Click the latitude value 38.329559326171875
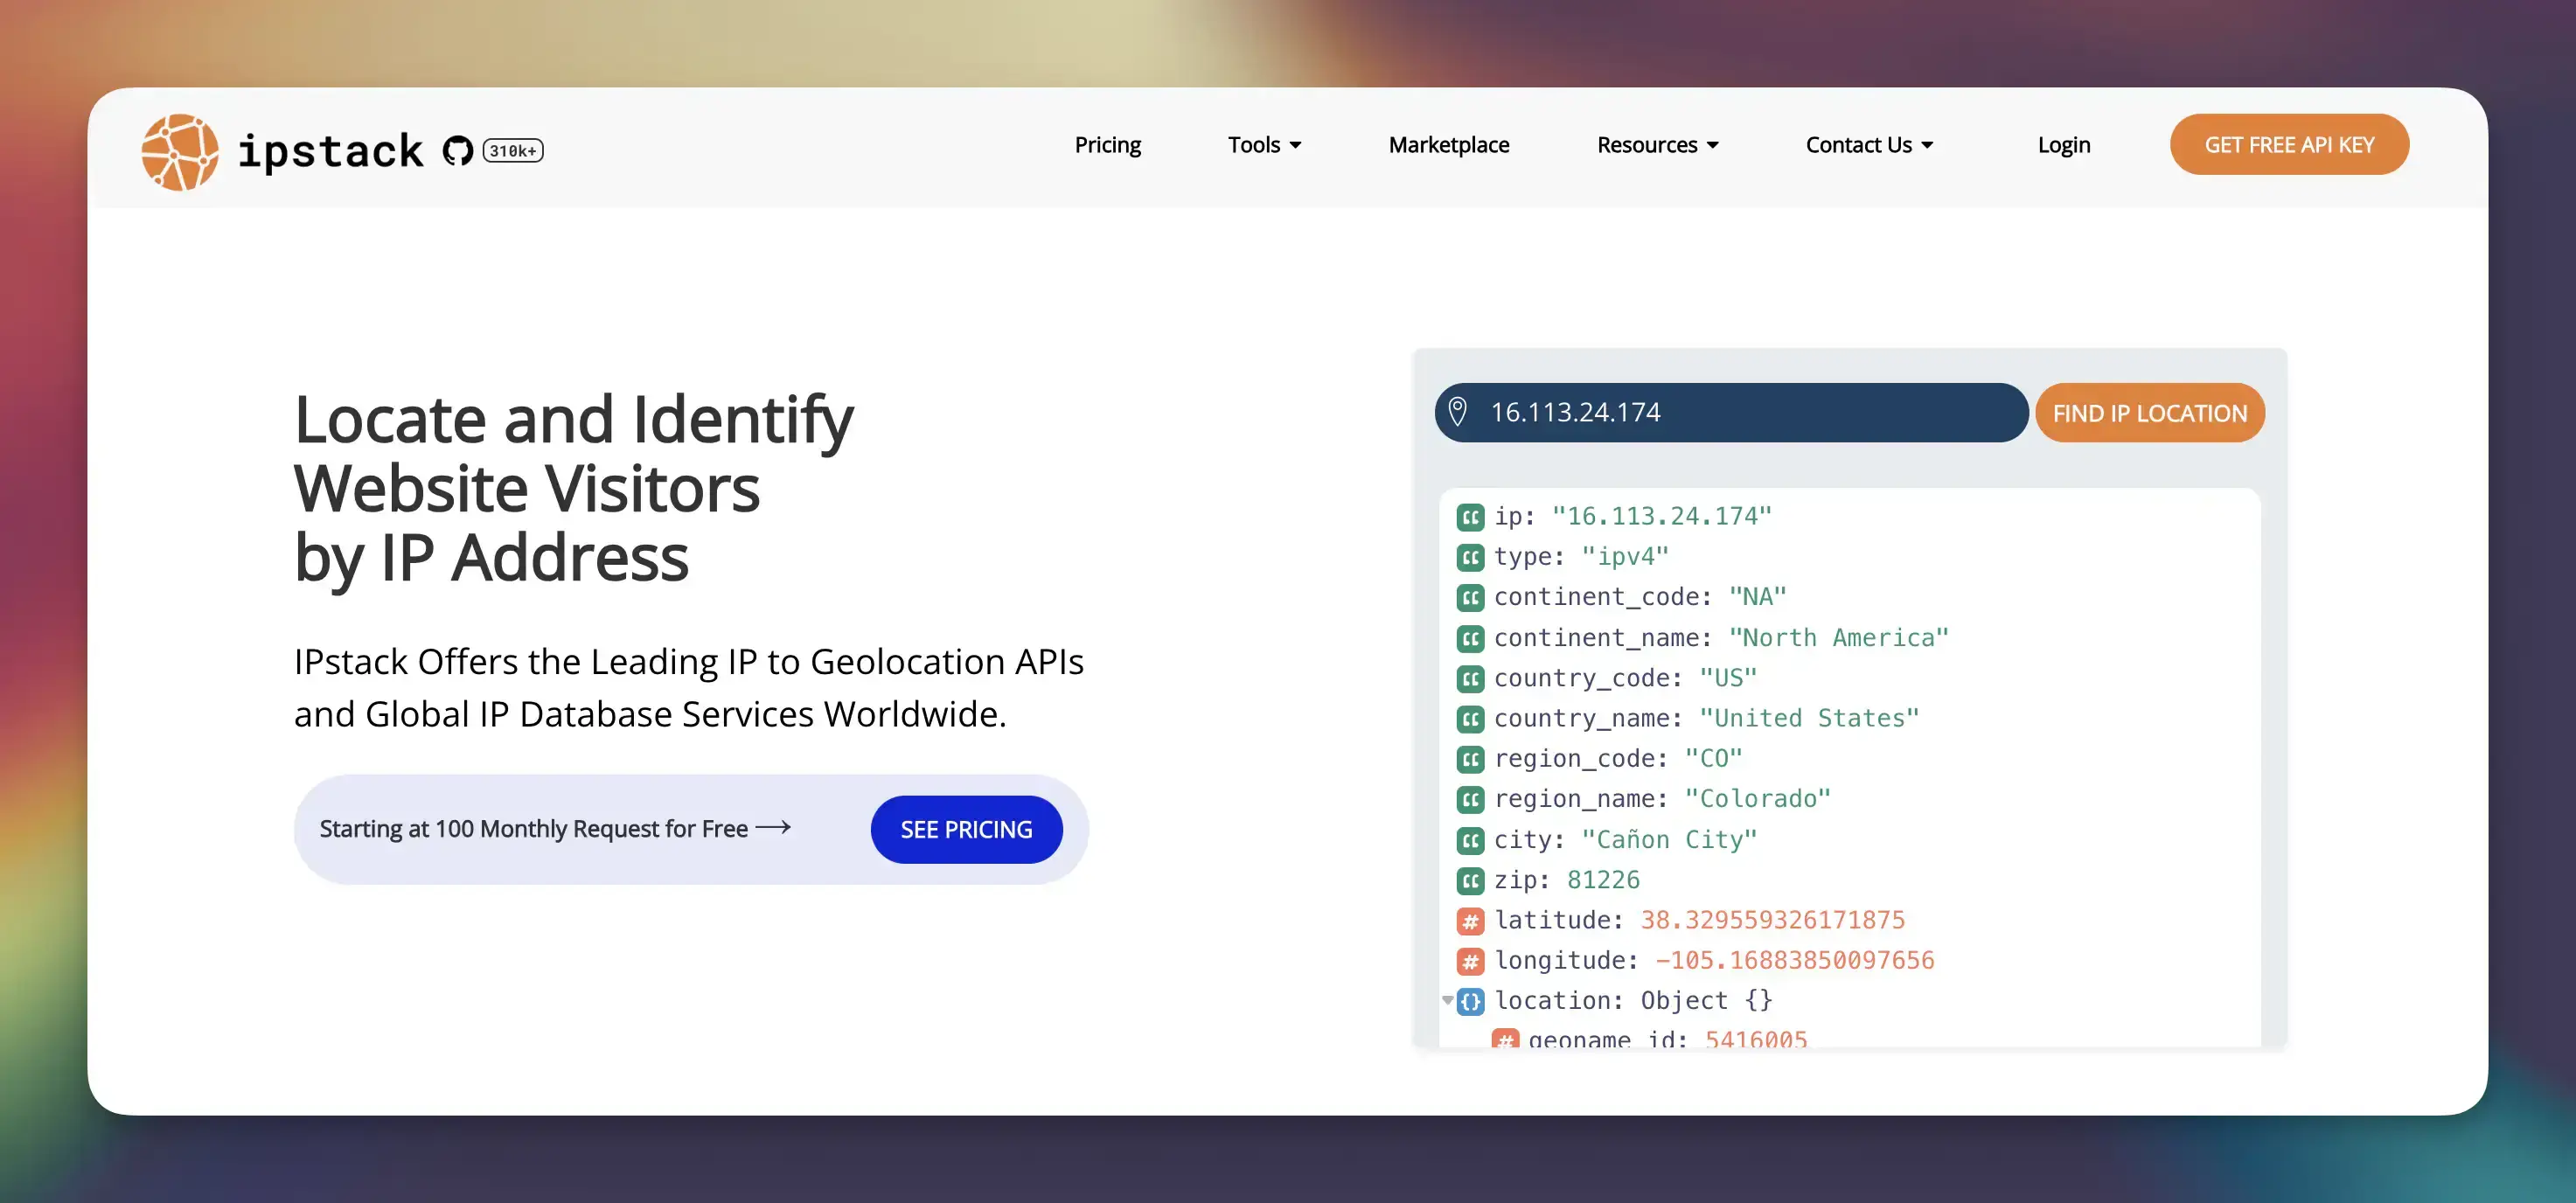The height and width of the screenshot is (1203, 2576). click(1772, 921)
